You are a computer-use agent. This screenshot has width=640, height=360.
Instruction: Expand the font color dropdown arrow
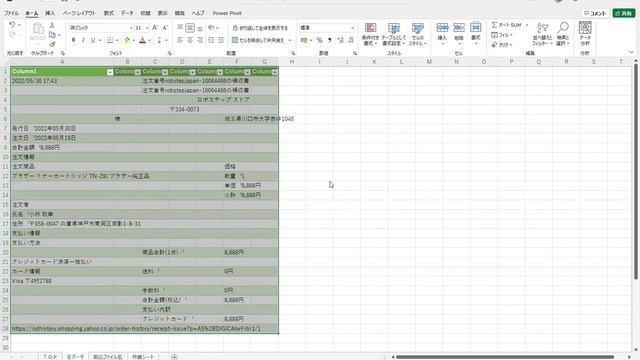(x=149, y=40)
